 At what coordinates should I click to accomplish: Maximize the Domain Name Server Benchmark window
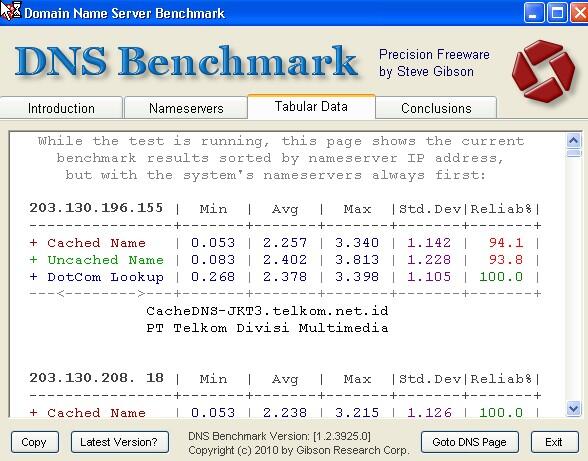tap(557, 13)
